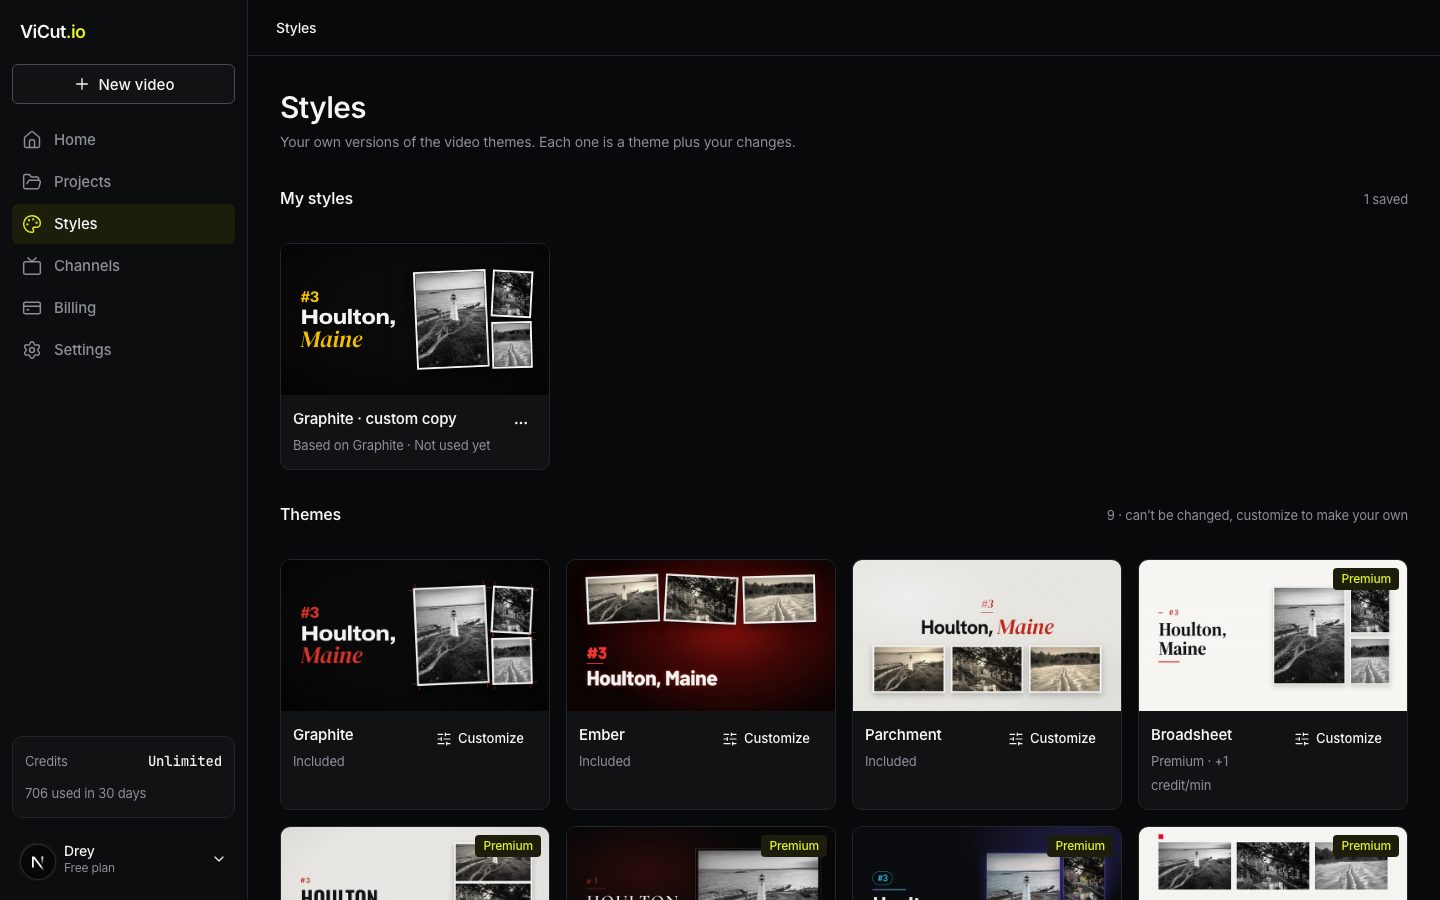1440x900 pixels.
Task: Expand the Drey account menu chevron
Action: coord(219,859)
